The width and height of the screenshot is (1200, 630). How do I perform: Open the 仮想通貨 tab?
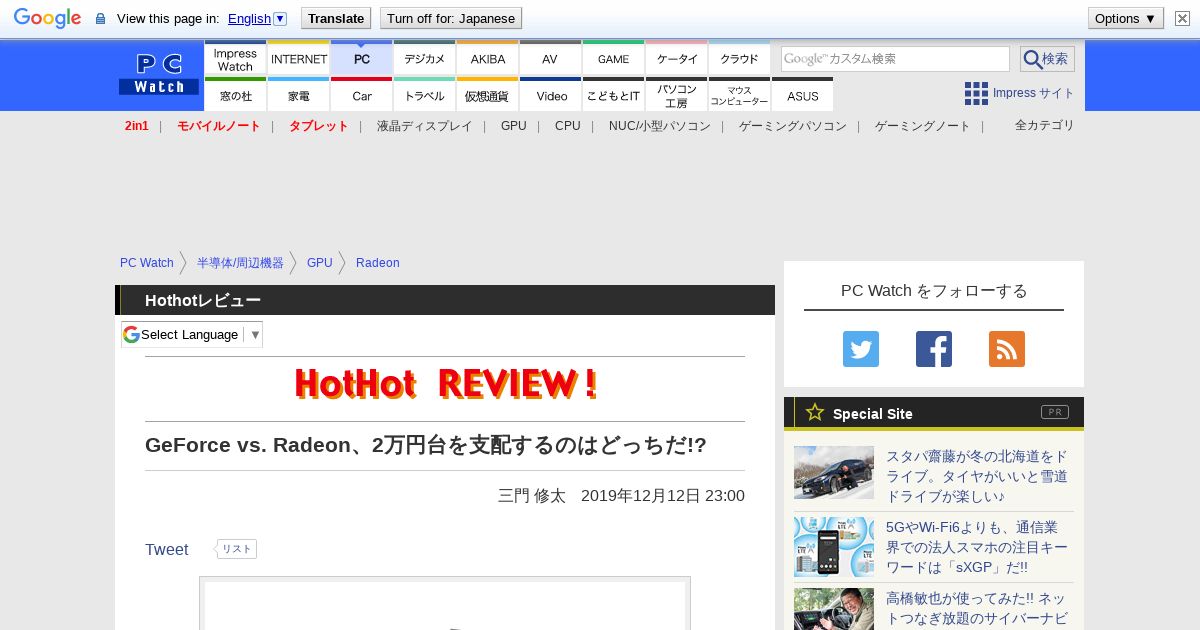click(488, 95)
